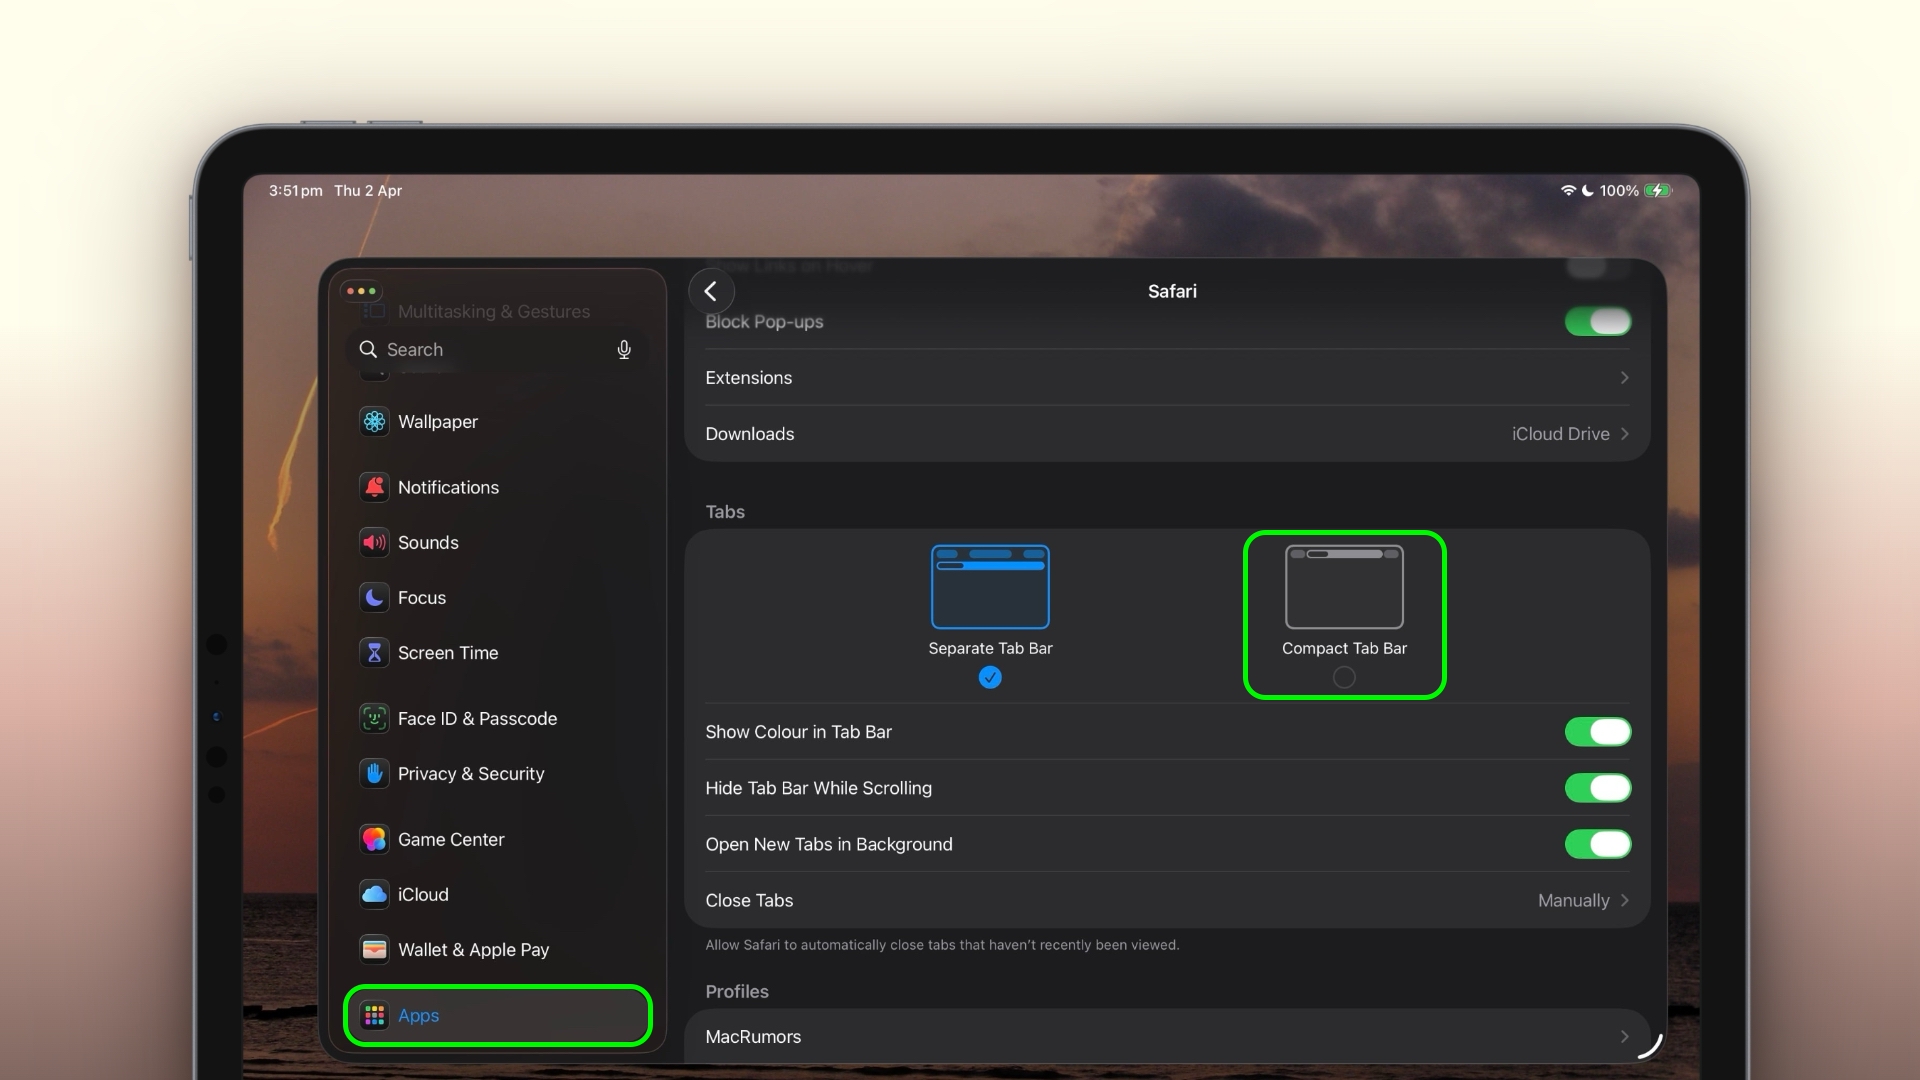Select the Compact Tab Bar radio button

point(1344,677)
